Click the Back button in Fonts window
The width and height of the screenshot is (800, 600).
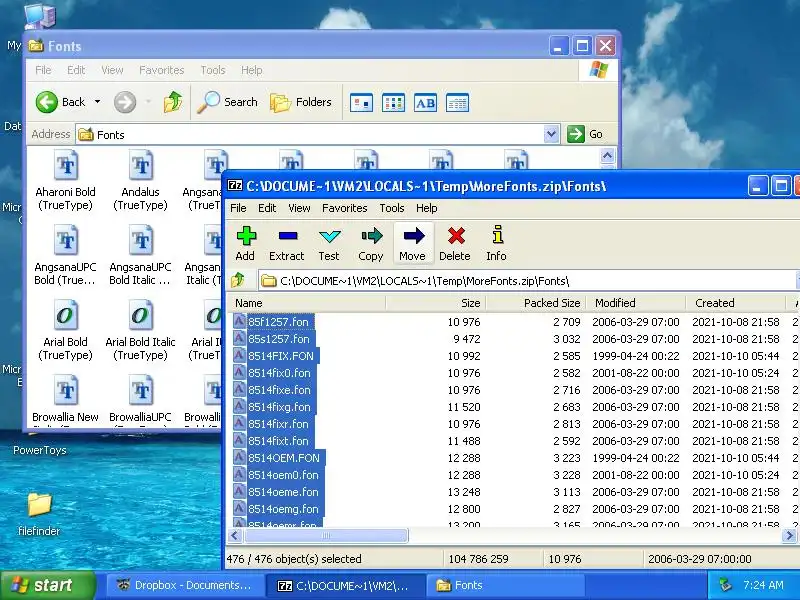pyautogui.click(x=60, y=102)
